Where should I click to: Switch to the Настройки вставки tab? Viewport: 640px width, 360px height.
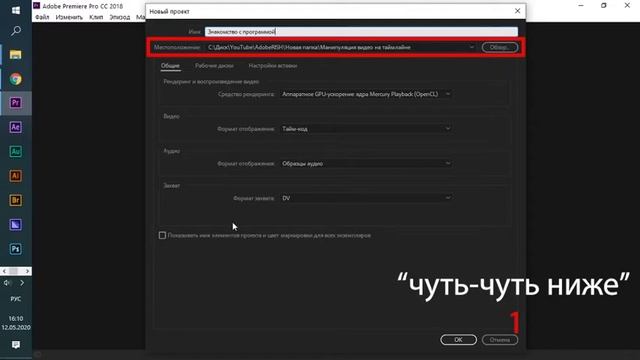coord(273,66)
